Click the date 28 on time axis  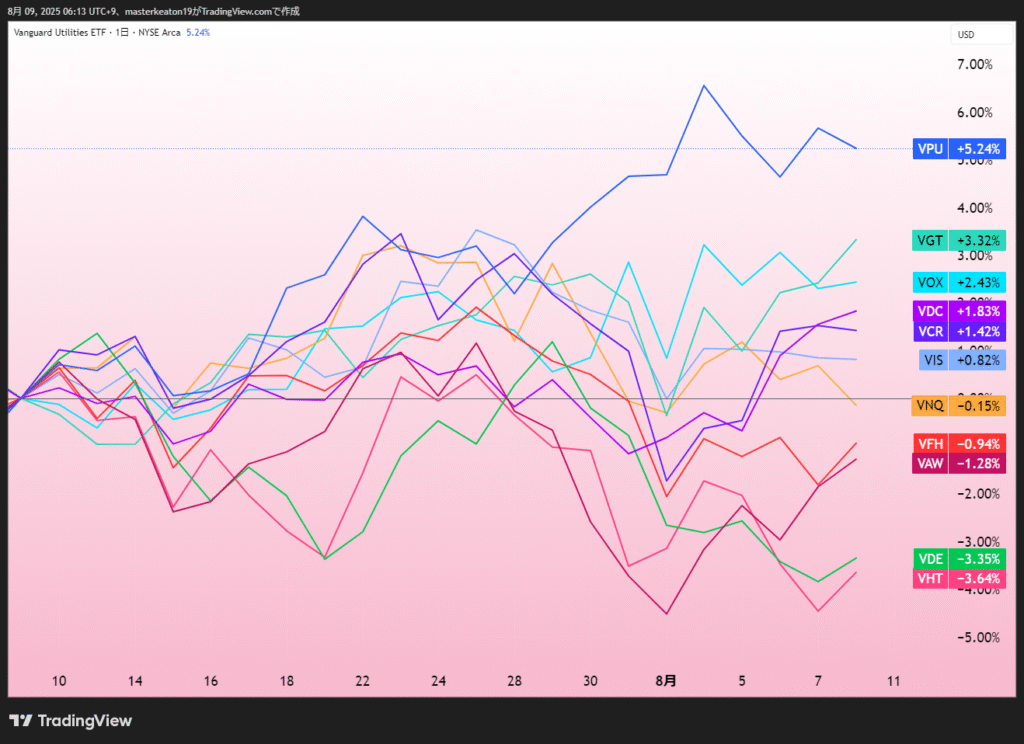click(514, 681)
